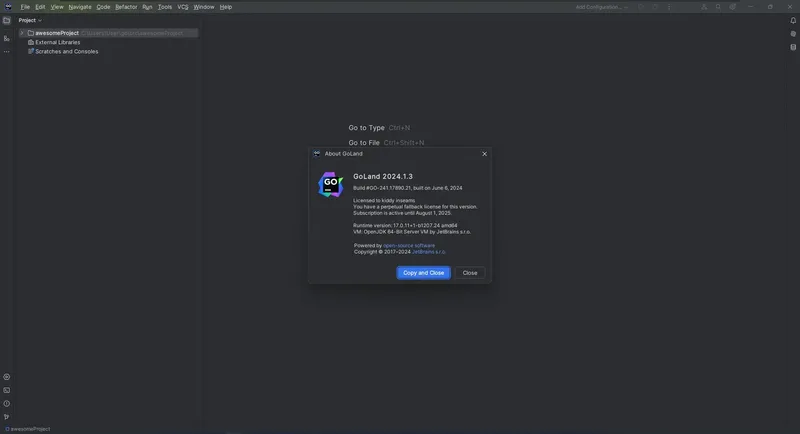
Task: Open the Tools menu
Action: pos(165,7)
